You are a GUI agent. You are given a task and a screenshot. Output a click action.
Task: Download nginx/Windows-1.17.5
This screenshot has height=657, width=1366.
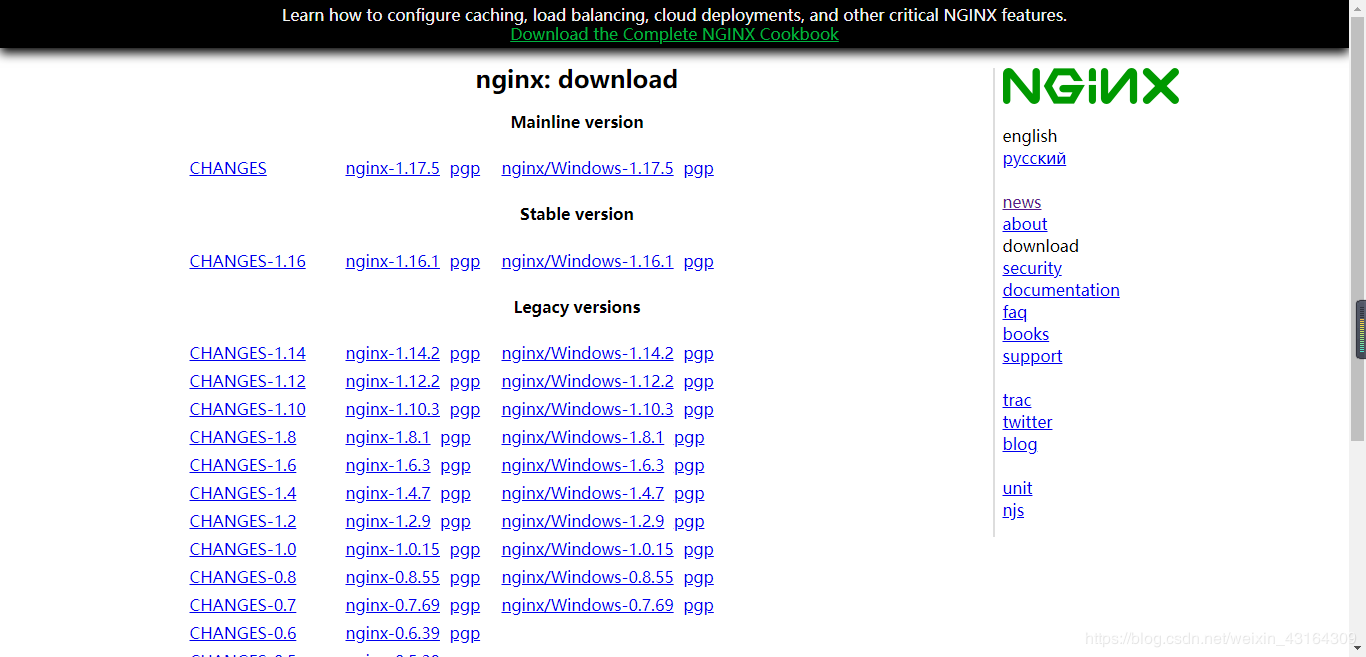pos(587,168)
